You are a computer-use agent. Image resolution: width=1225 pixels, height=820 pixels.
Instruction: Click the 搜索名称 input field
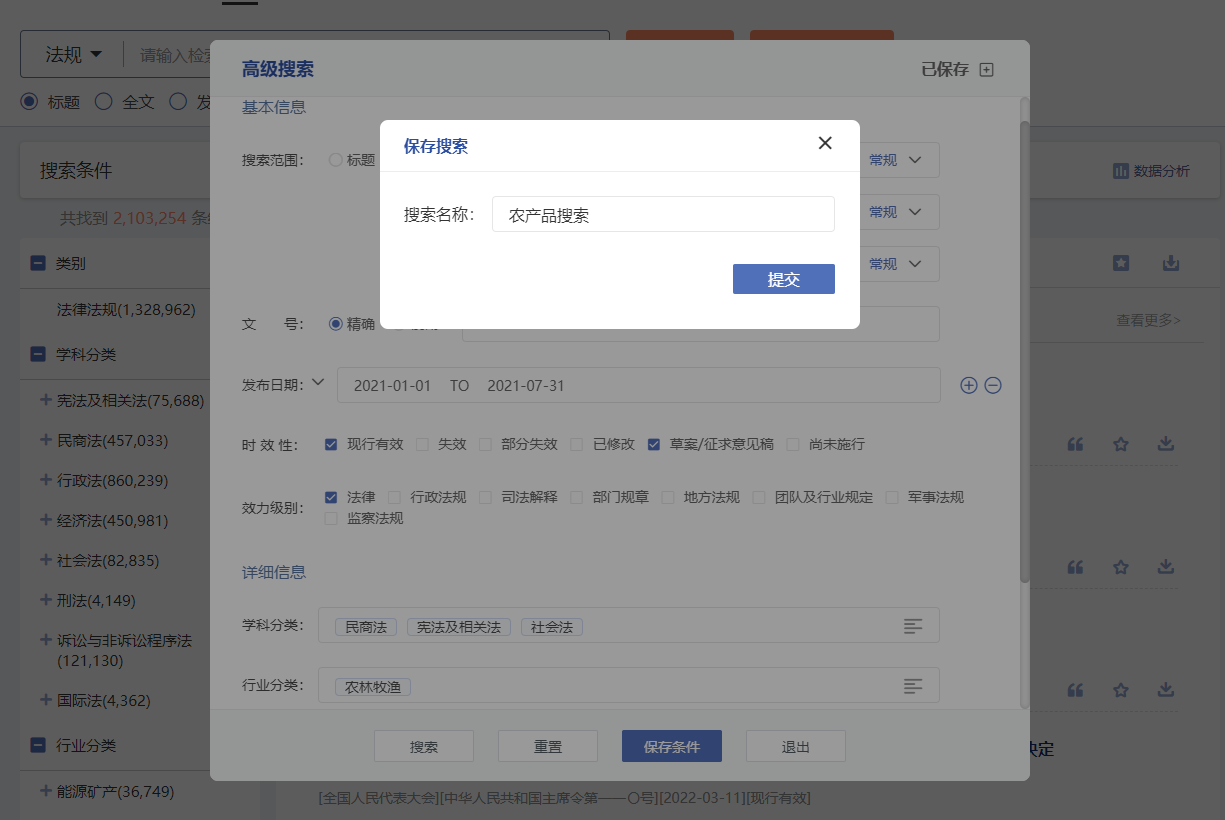(x=662, y=214)
